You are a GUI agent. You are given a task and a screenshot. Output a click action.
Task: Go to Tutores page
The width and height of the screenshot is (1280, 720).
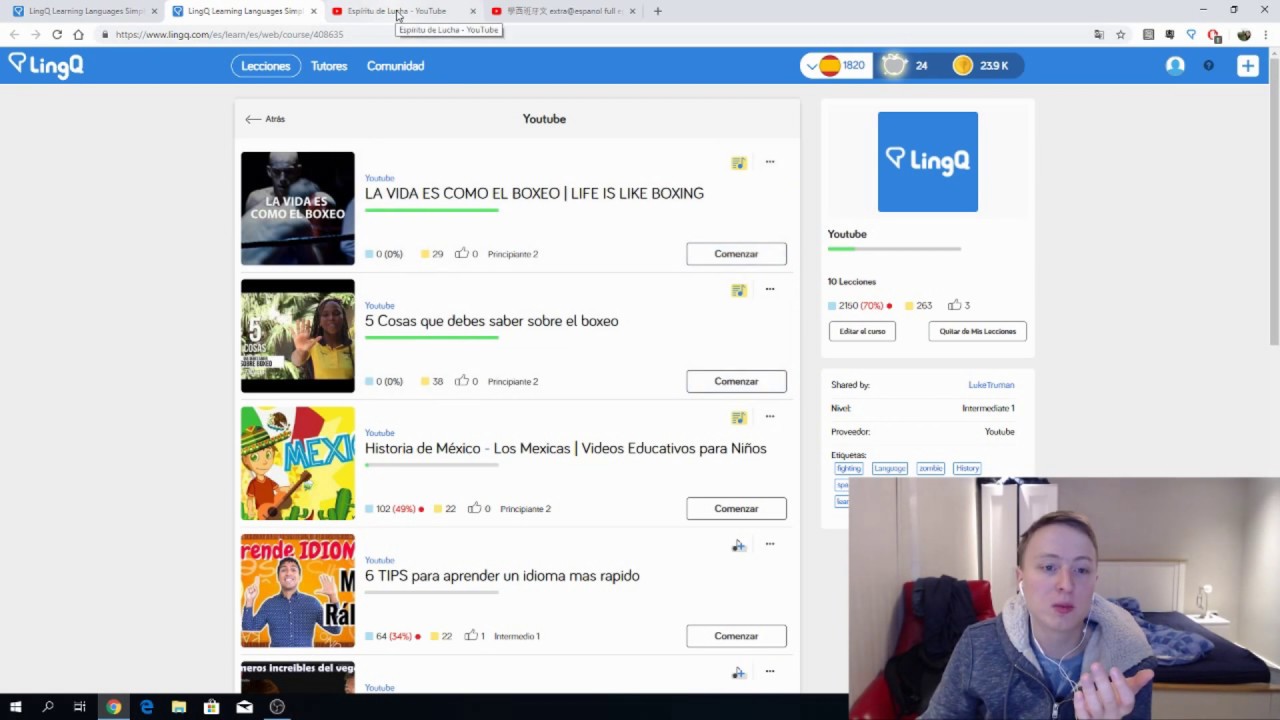coord(329,66)
